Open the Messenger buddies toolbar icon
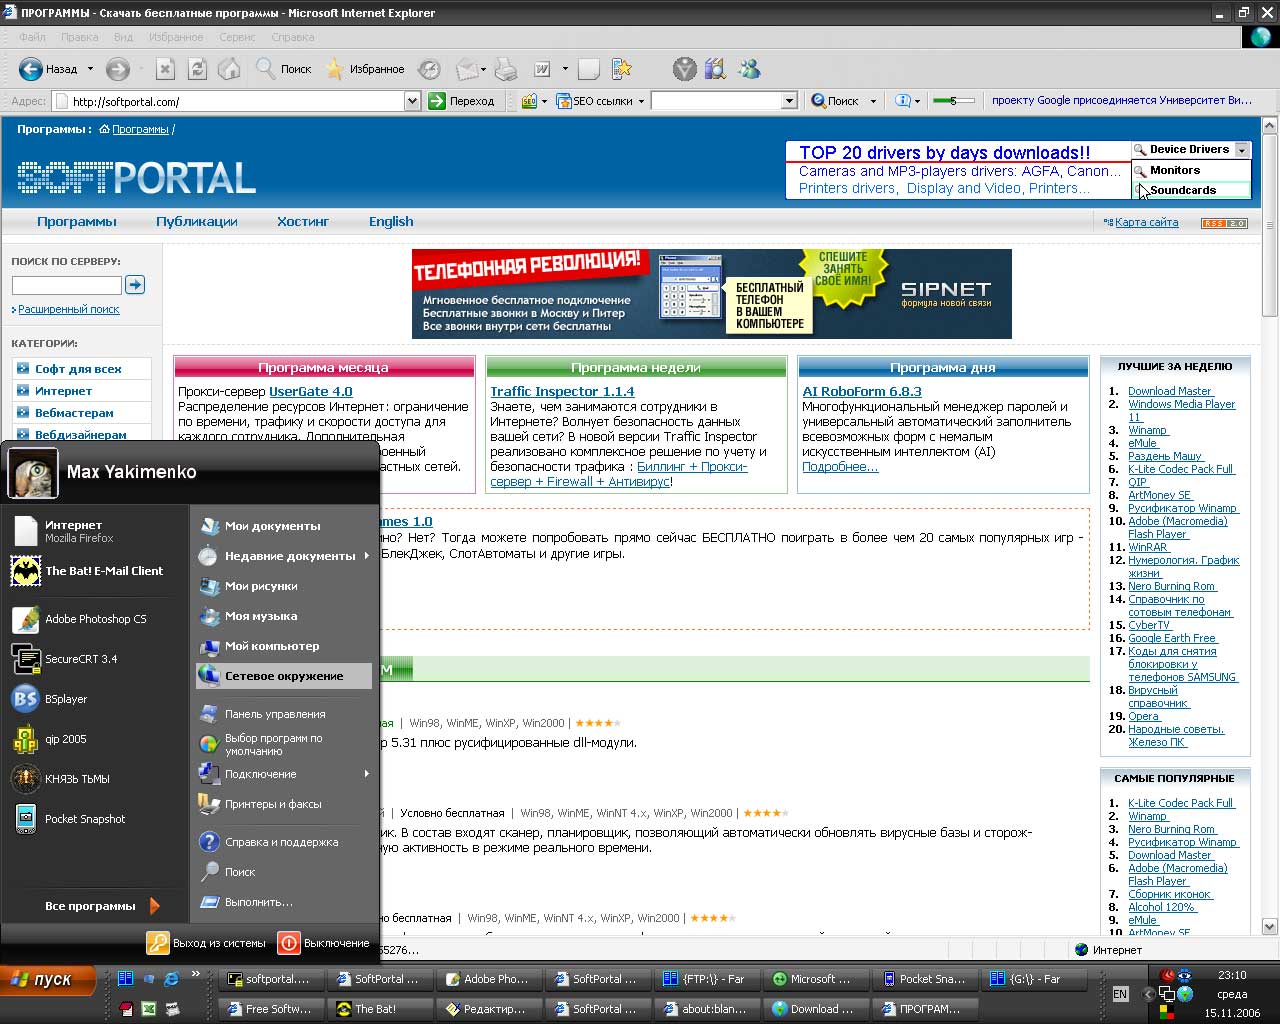Image resolution: width=1280 pixels, height=1024 pixels. point(749,69)
